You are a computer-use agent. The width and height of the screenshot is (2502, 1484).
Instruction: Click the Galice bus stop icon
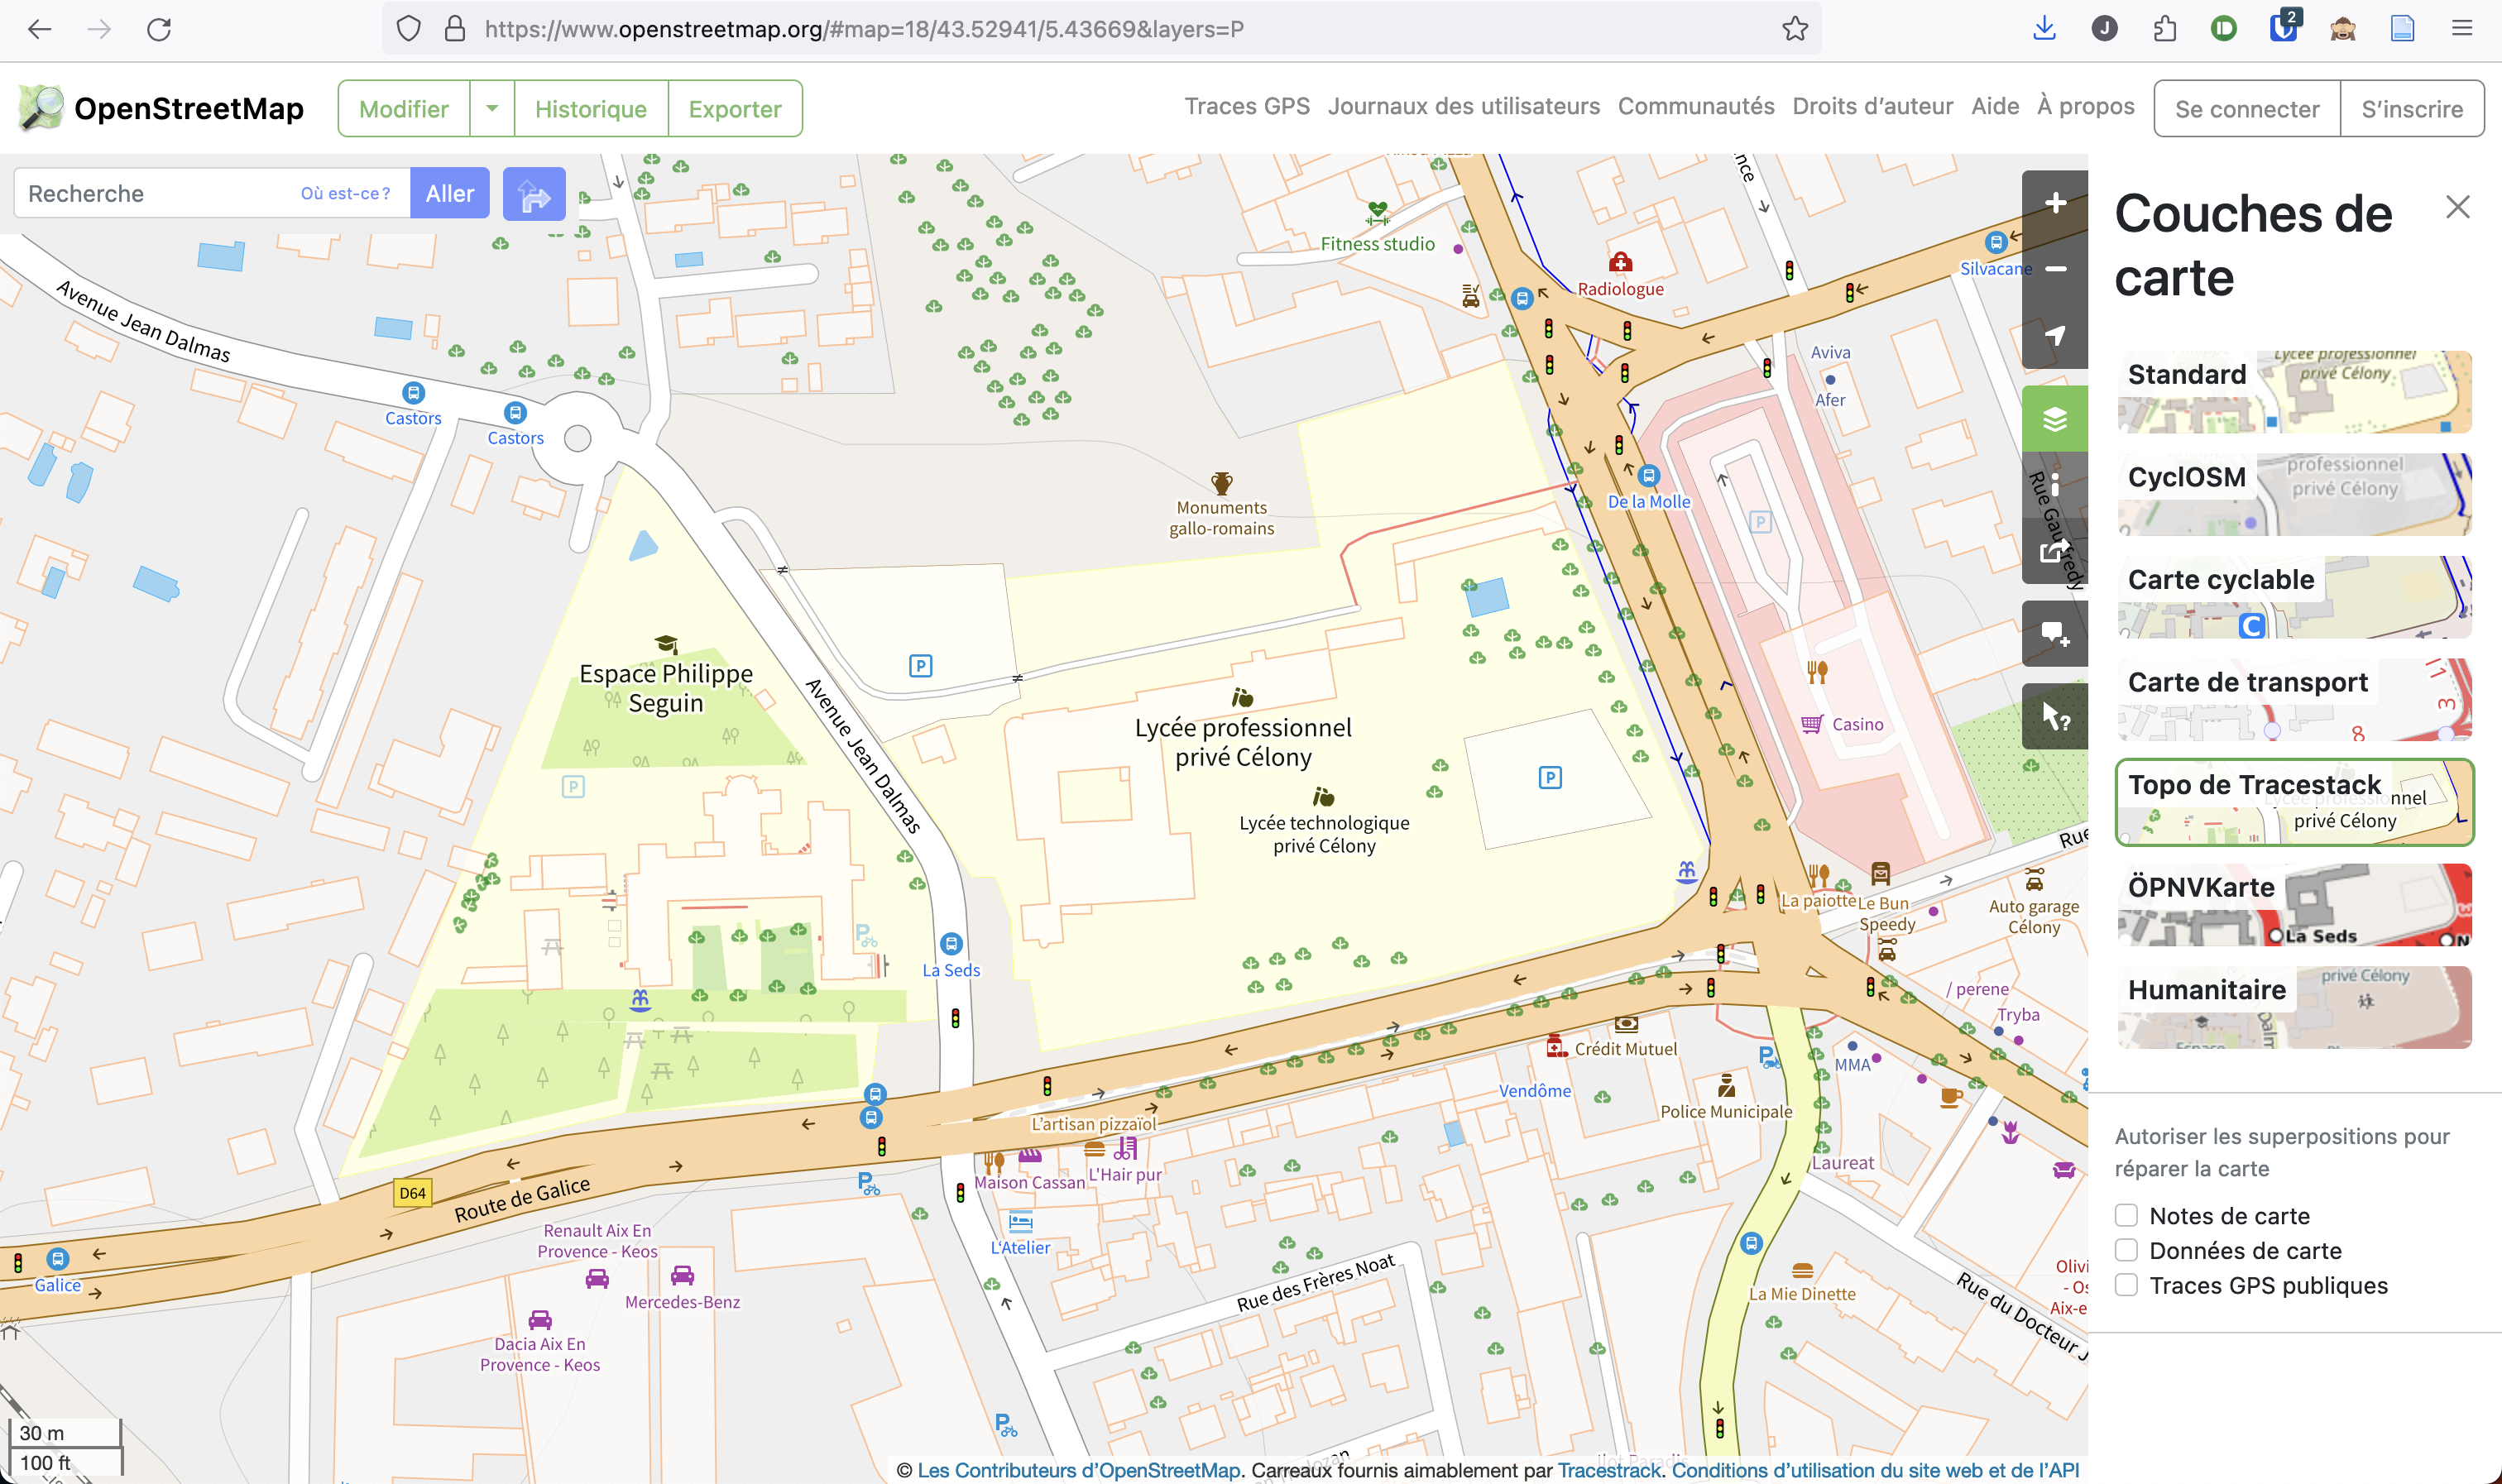point(58,1259)
